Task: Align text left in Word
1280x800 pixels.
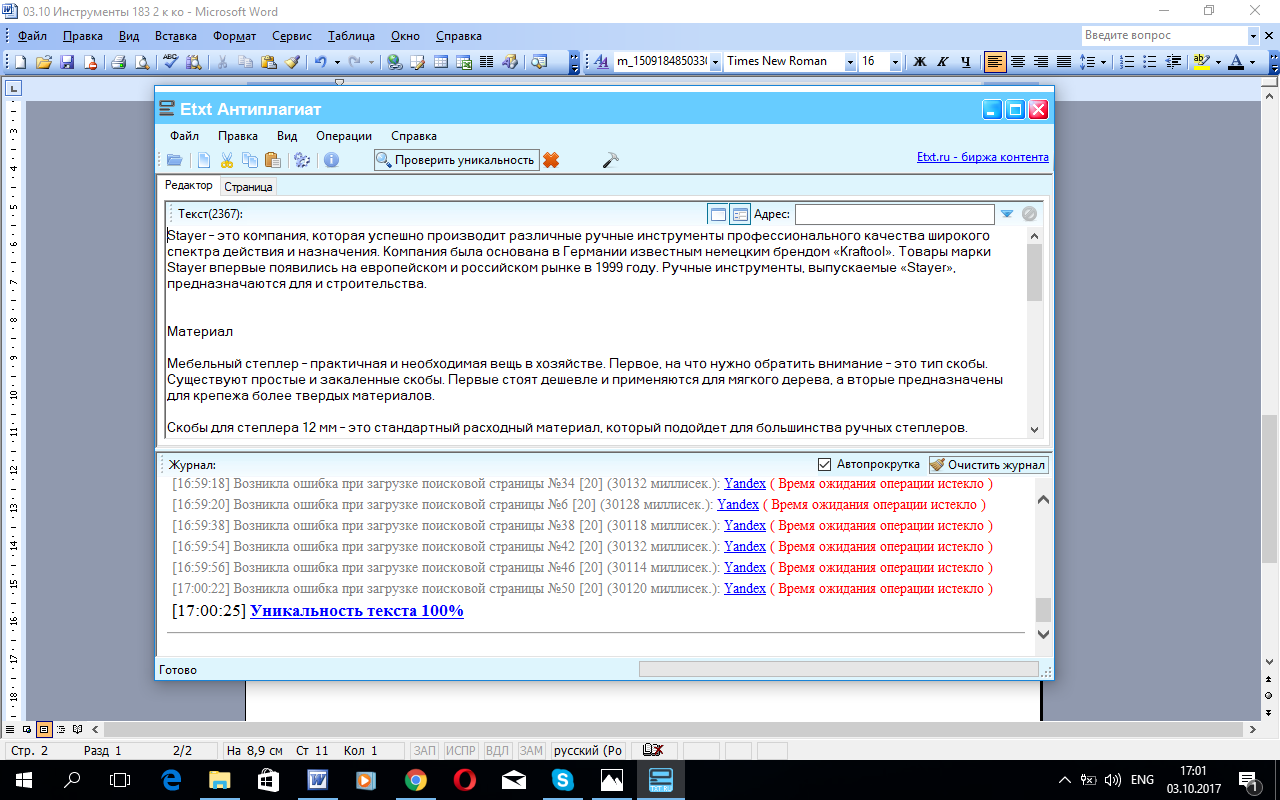Action: pos(995,62)
